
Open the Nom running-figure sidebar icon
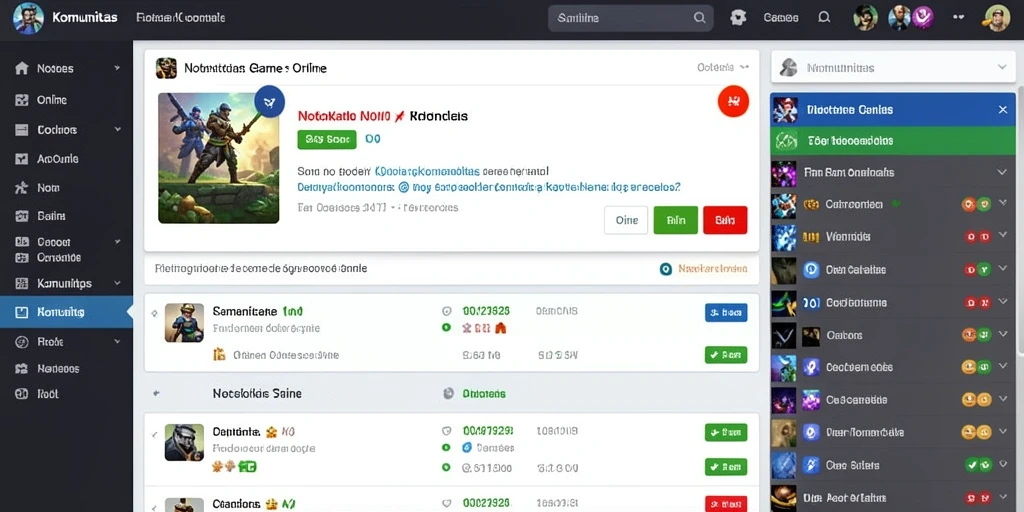tap(22, 187)
